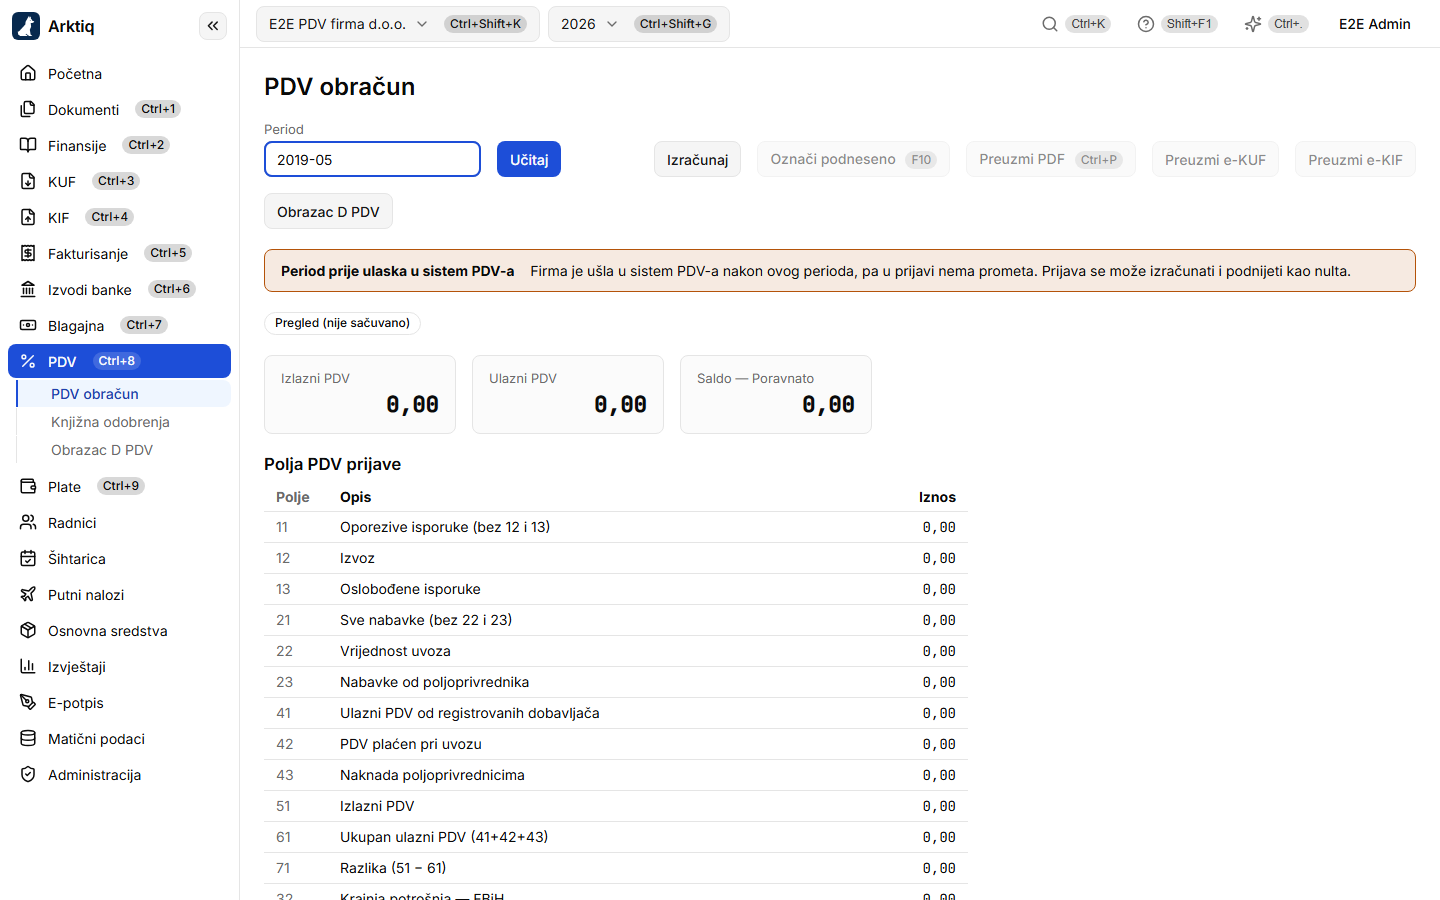This screenshot has width=1440, height=900.
Task: Click the Plate wallet icon
Action: (x=28, y=486)
